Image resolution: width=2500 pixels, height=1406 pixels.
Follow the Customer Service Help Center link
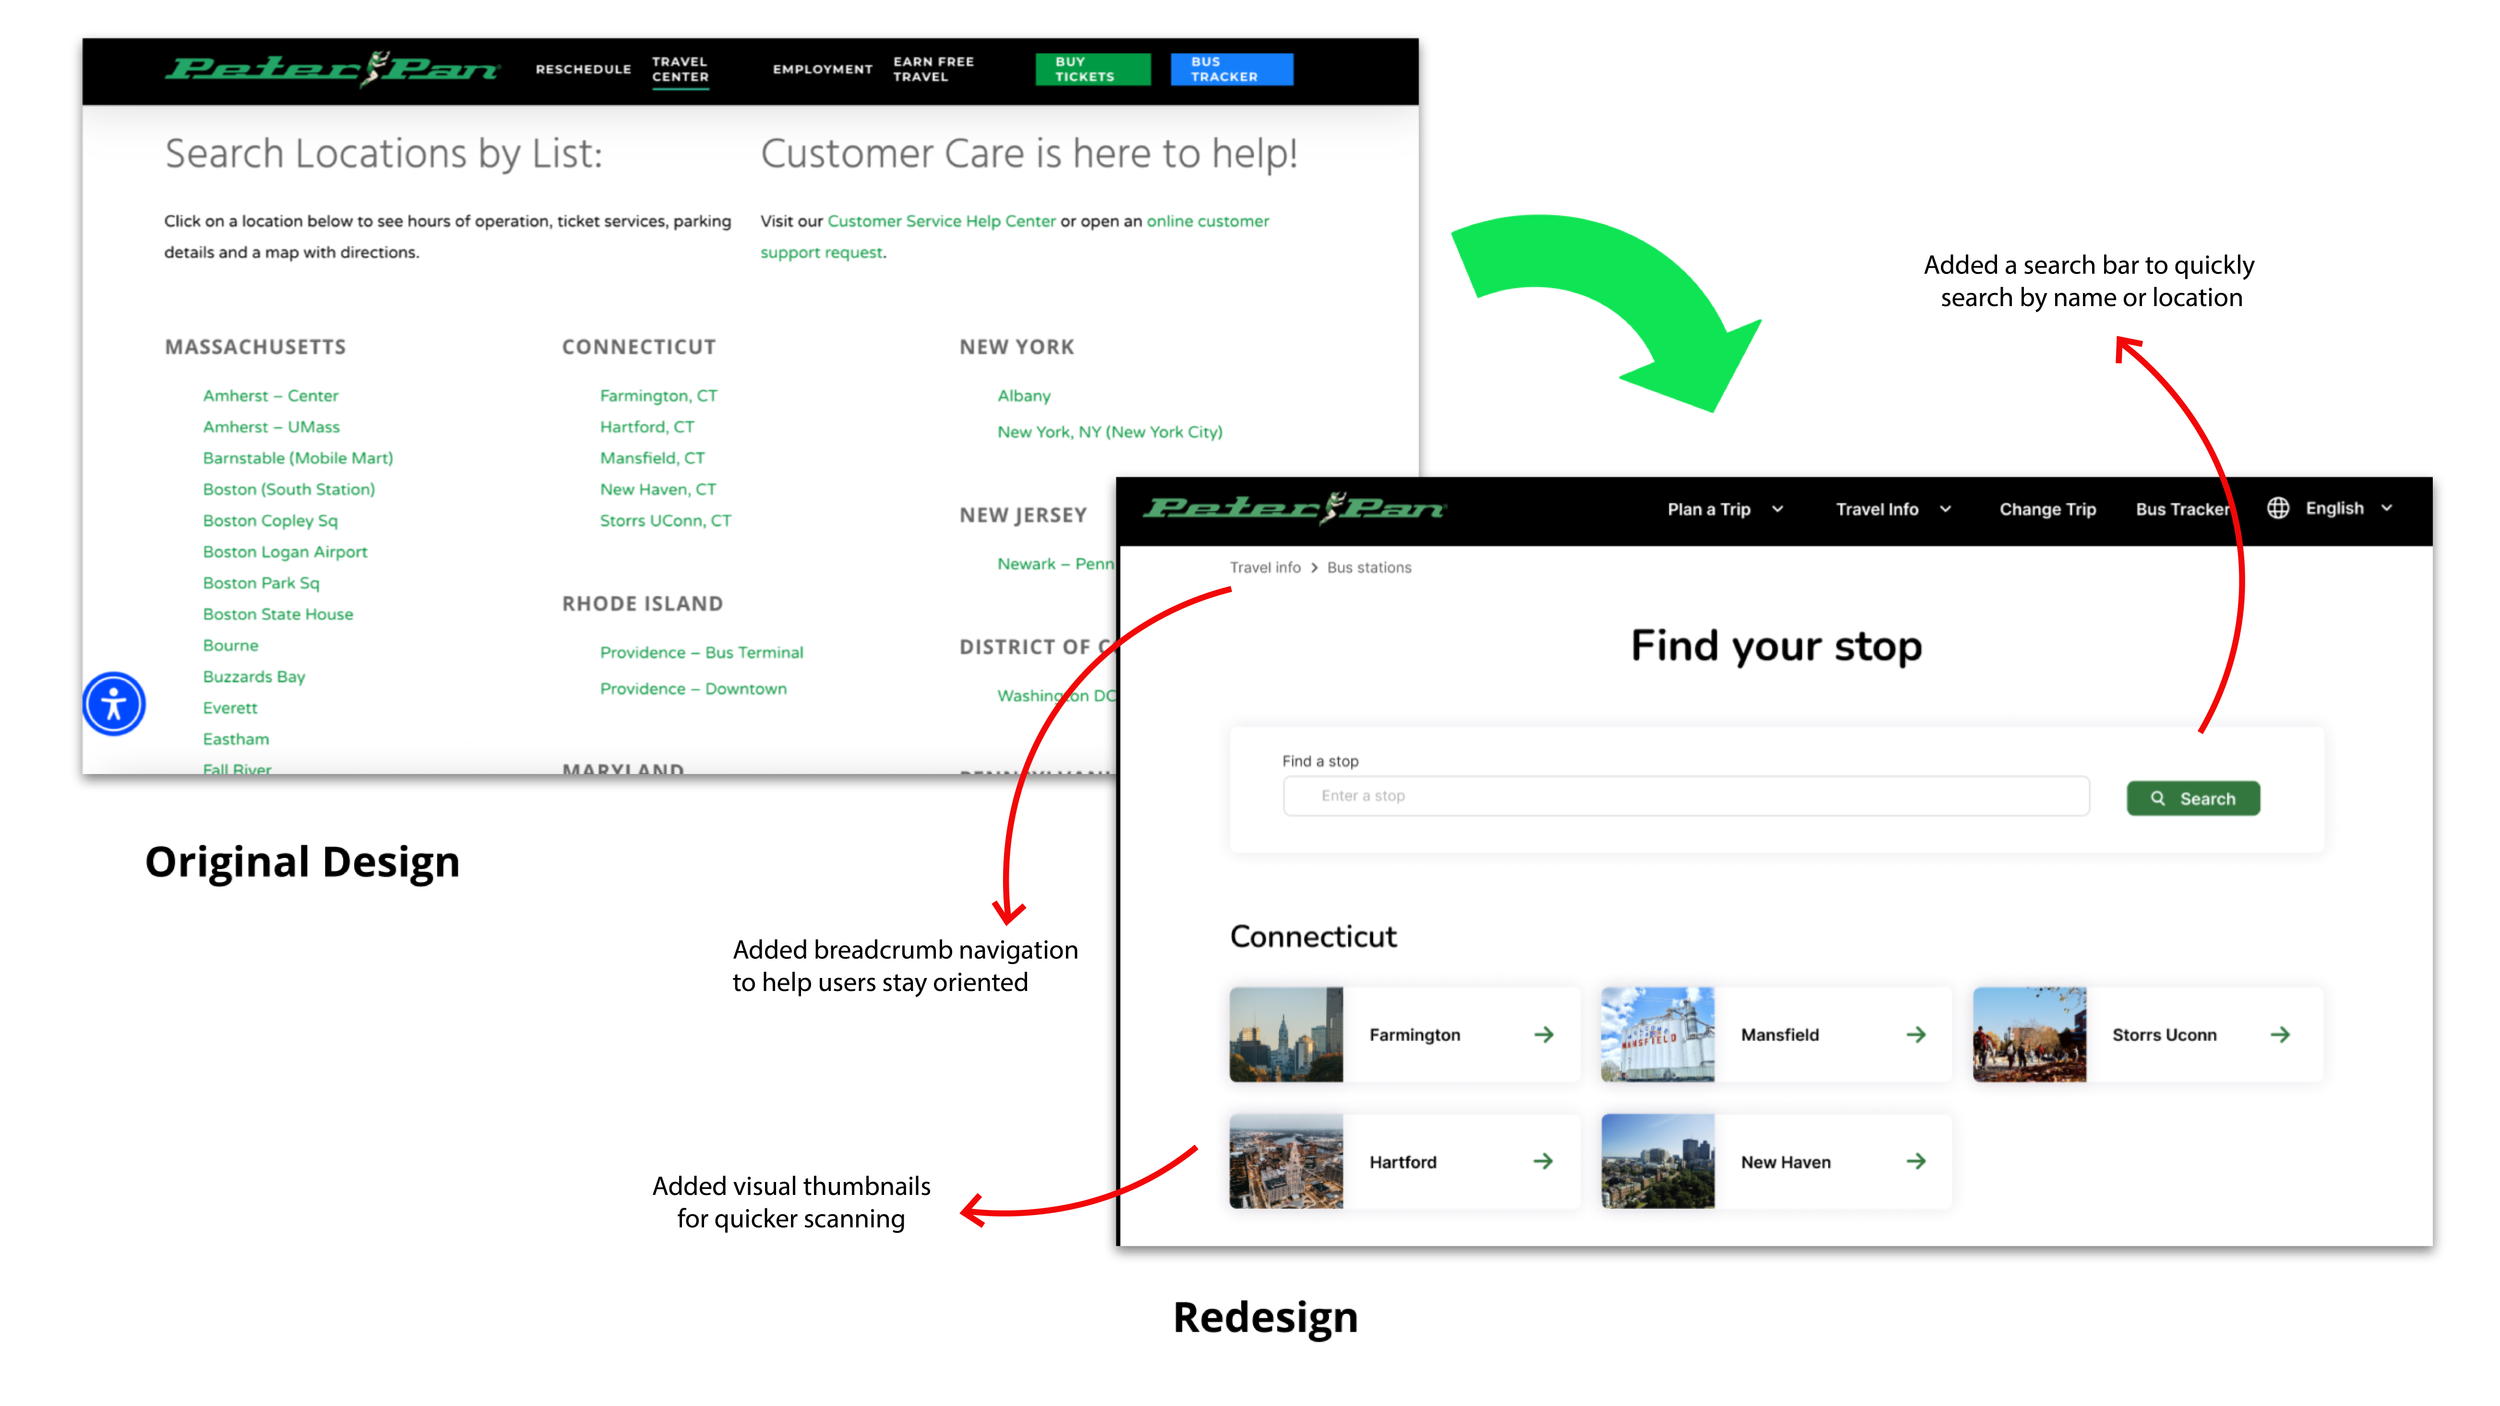(941, 221)
